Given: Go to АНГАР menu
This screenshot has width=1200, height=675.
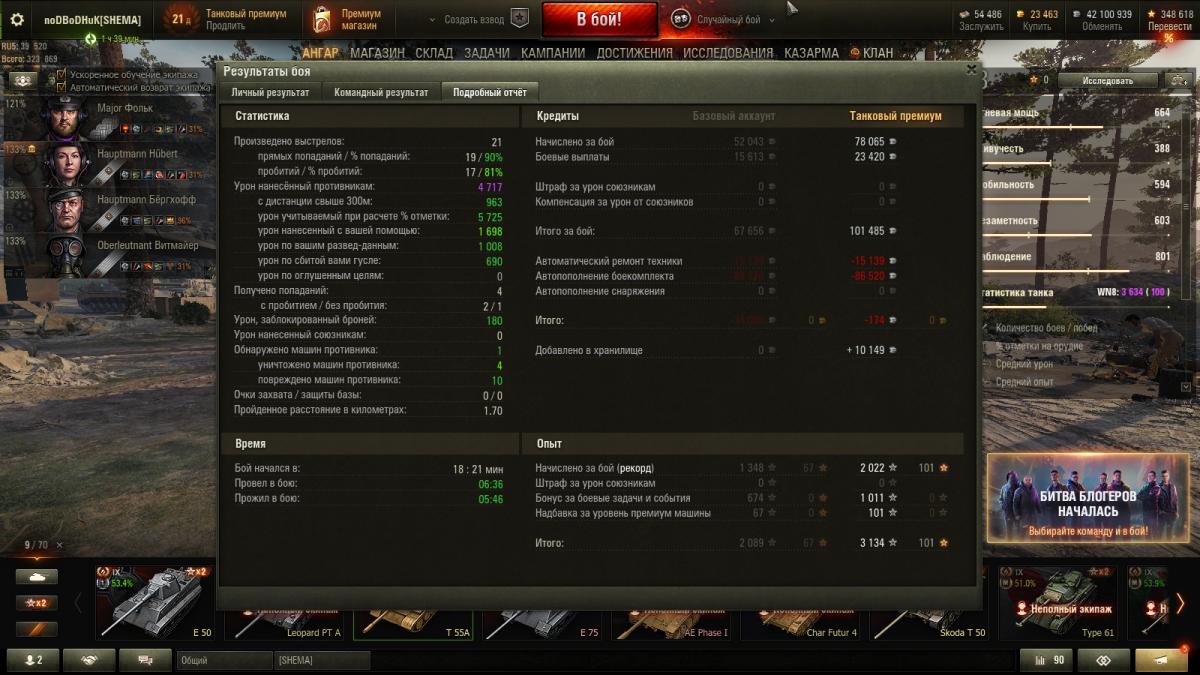Looking at the screenshot, I should click(321, 53).
